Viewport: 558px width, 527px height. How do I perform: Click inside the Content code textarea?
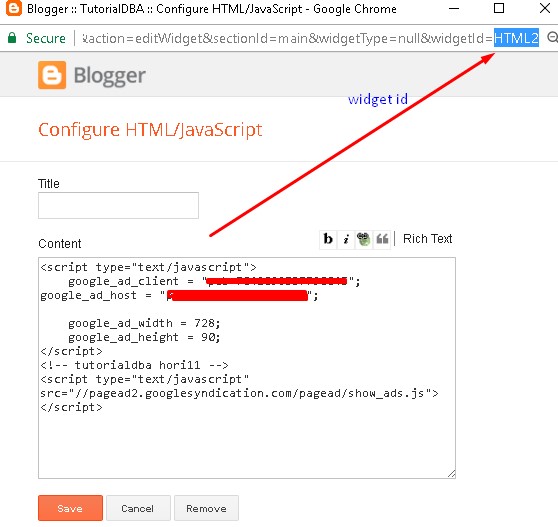[247, 368]
